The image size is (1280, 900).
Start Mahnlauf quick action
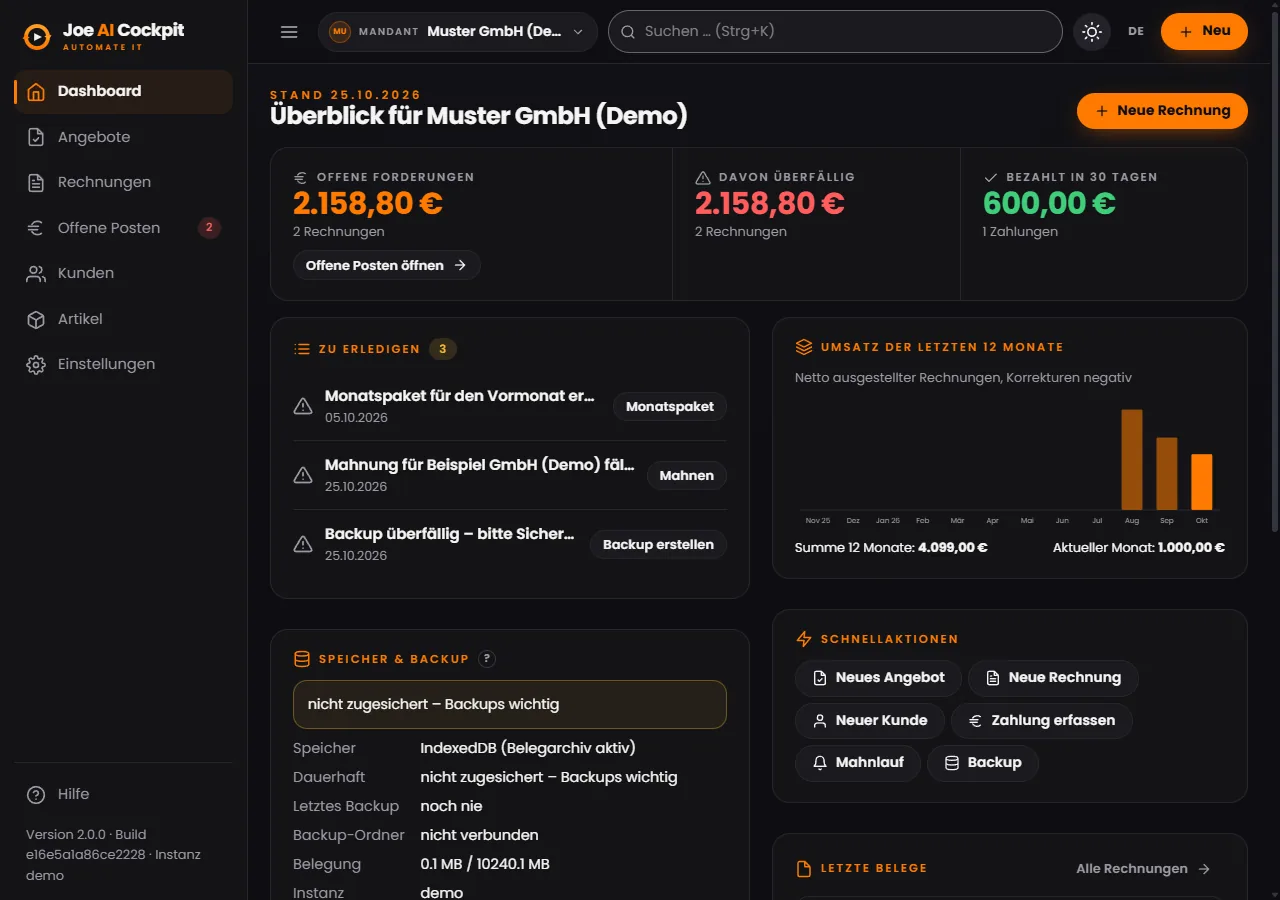858,763
